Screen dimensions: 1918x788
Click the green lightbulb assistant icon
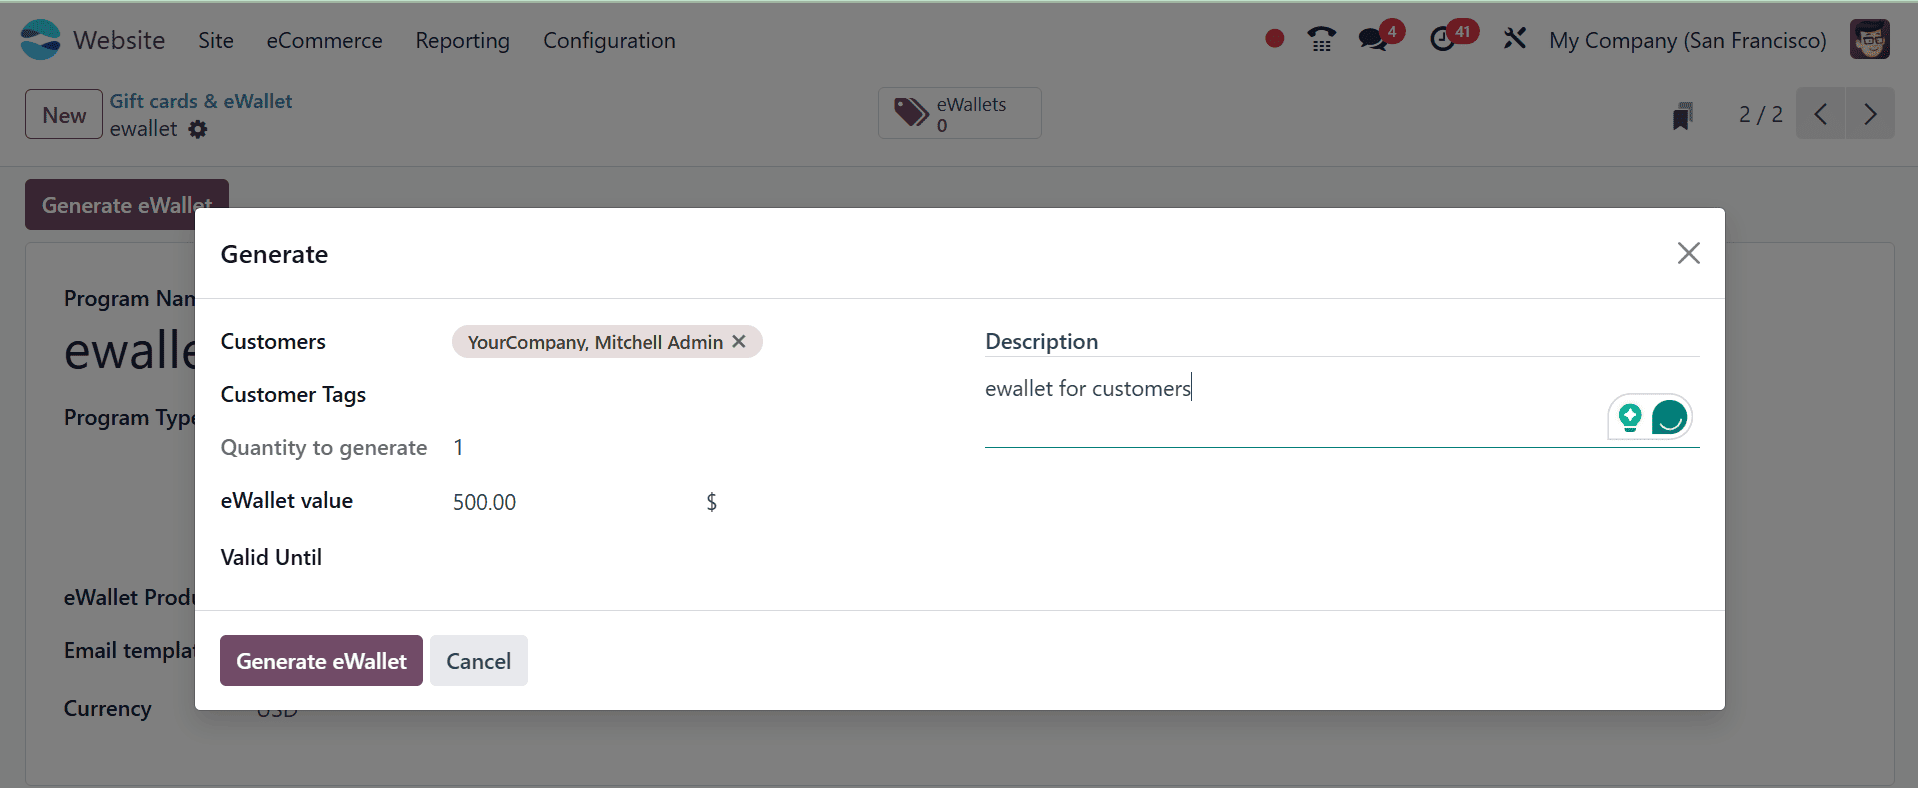click(1629, 417)
